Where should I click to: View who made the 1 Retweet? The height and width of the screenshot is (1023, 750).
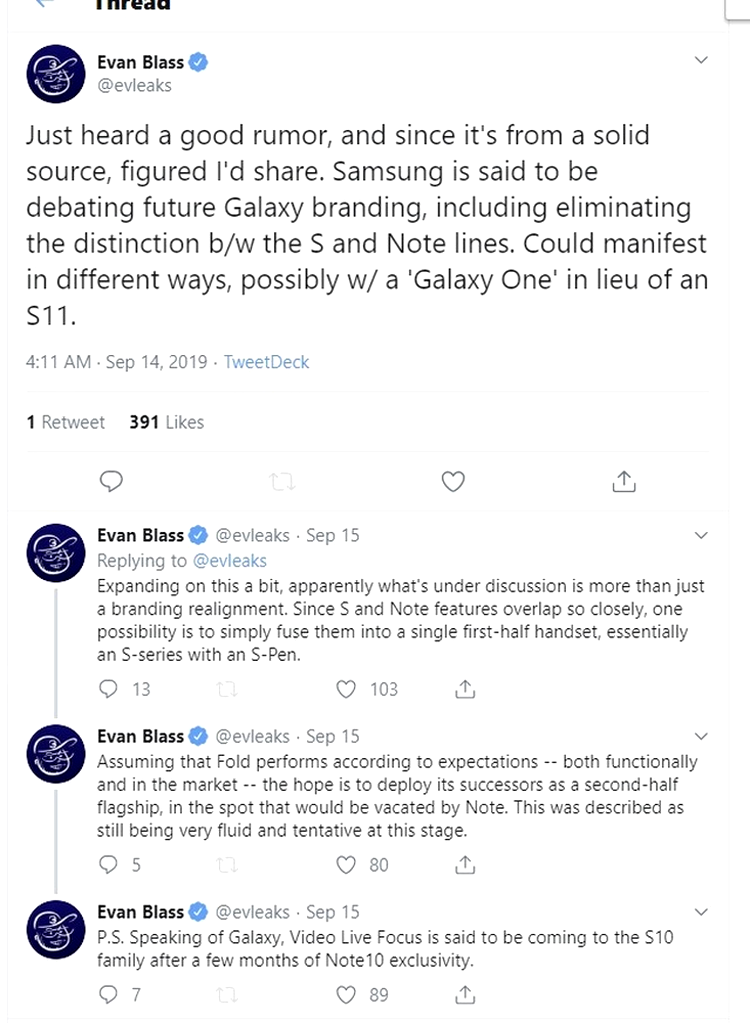(65, 422)
